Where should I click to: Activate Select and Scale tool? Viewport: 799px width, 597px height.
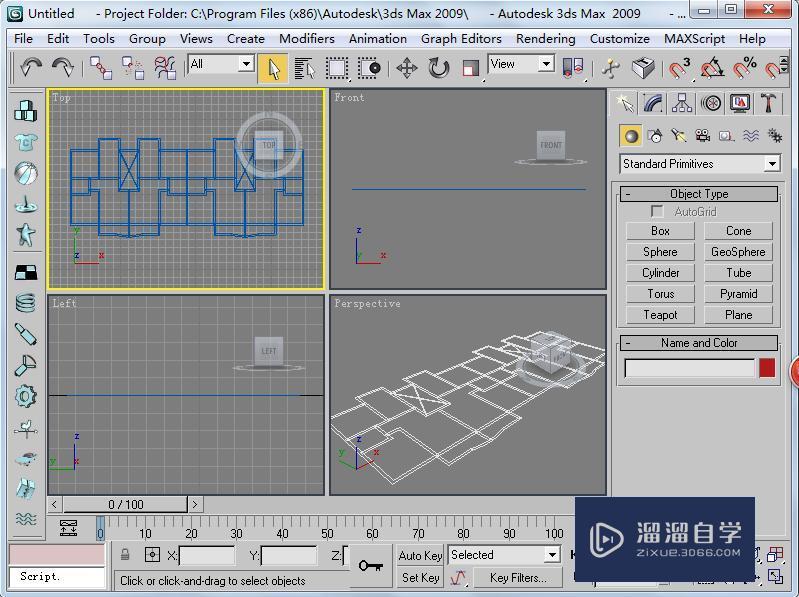tap(470, 68)
